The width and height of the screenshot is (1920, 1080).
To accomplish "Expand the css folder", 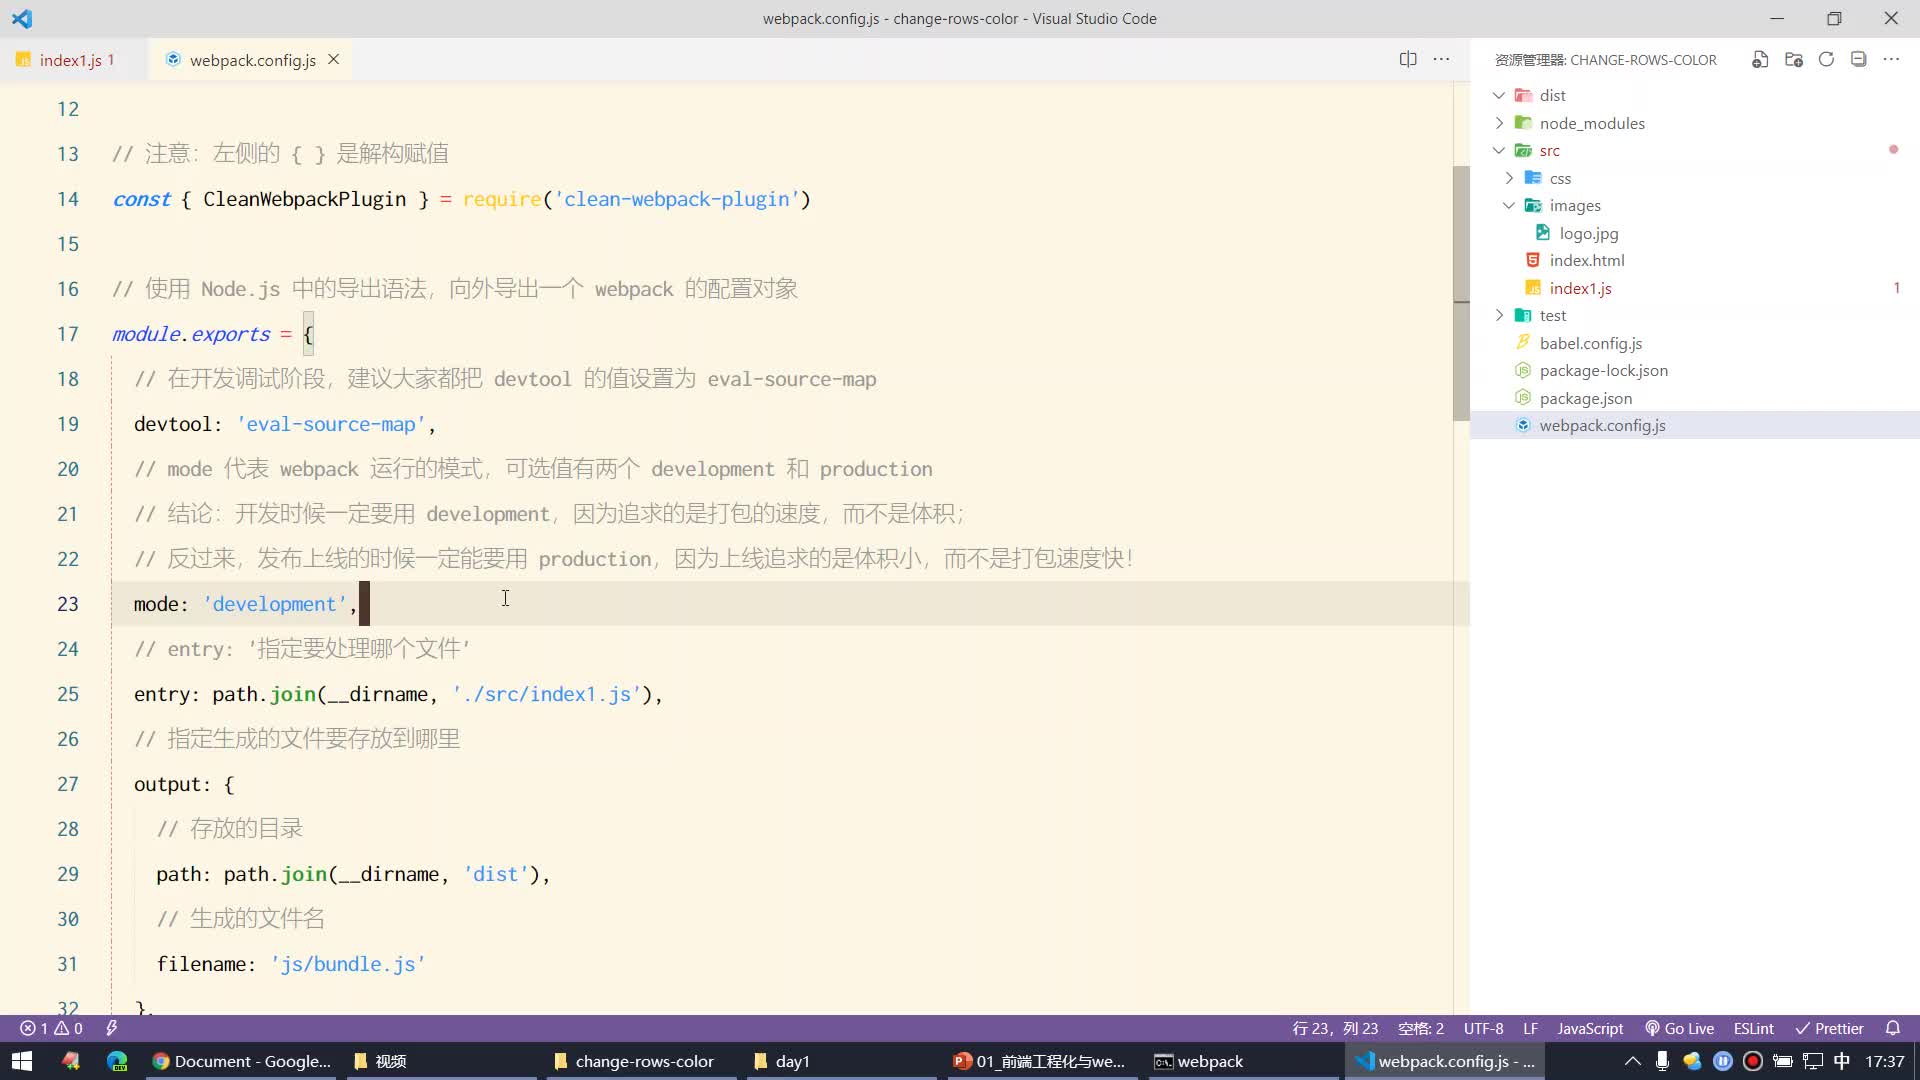I will coord(1509,178).
